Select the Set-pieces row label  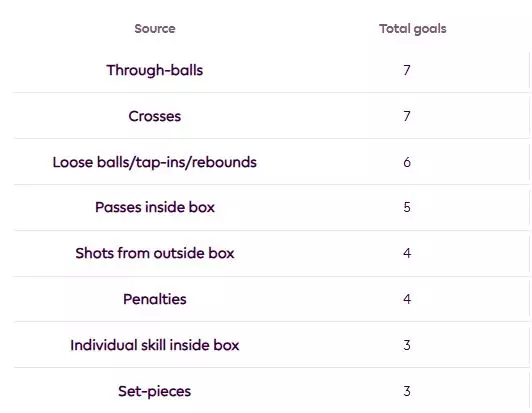(x=155, y=392)
